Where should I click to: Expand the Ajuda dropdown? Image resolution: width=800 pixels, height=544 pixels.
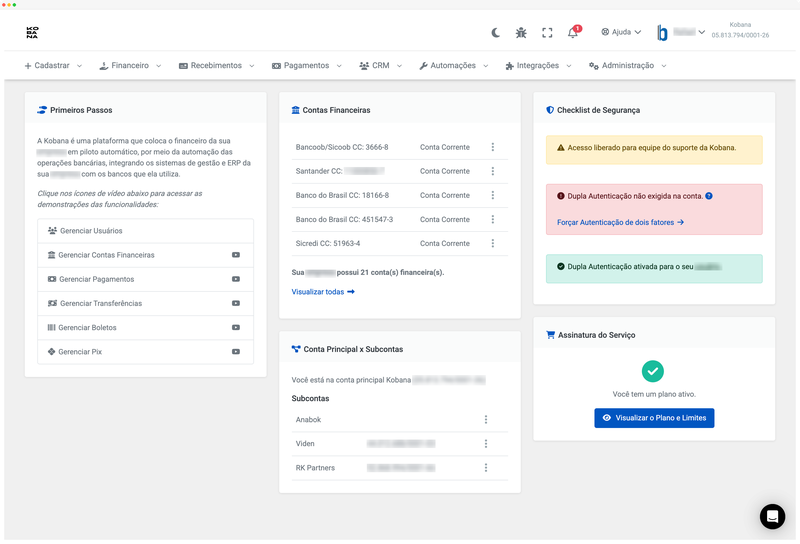(x=621, y=32)
